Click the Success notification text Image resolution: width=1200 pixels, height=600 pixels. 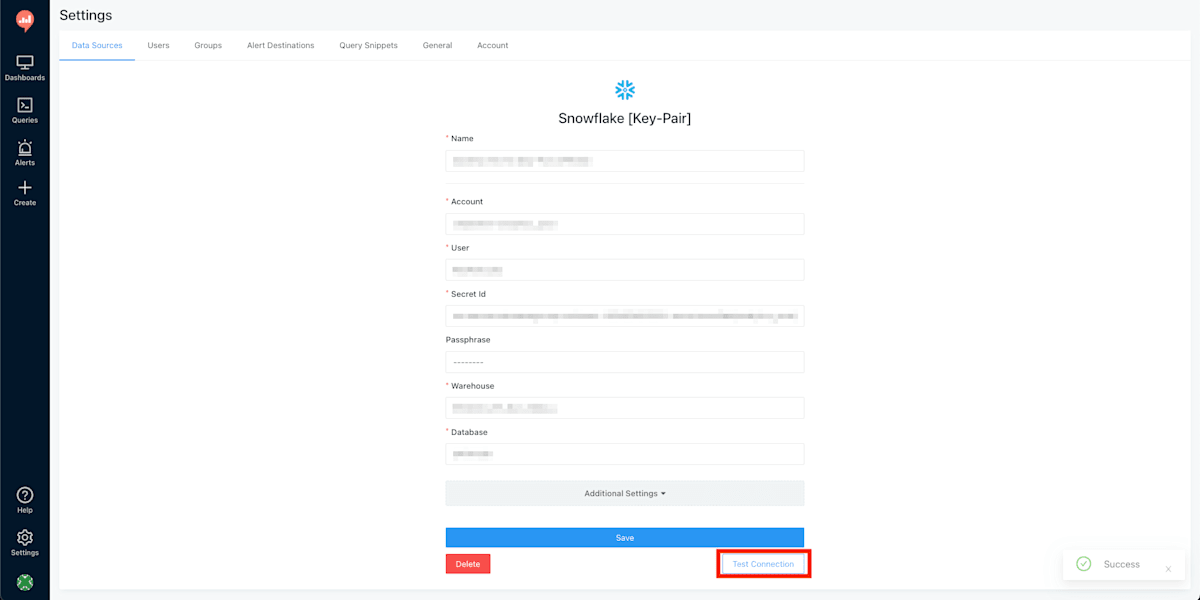pos(1122,564)
